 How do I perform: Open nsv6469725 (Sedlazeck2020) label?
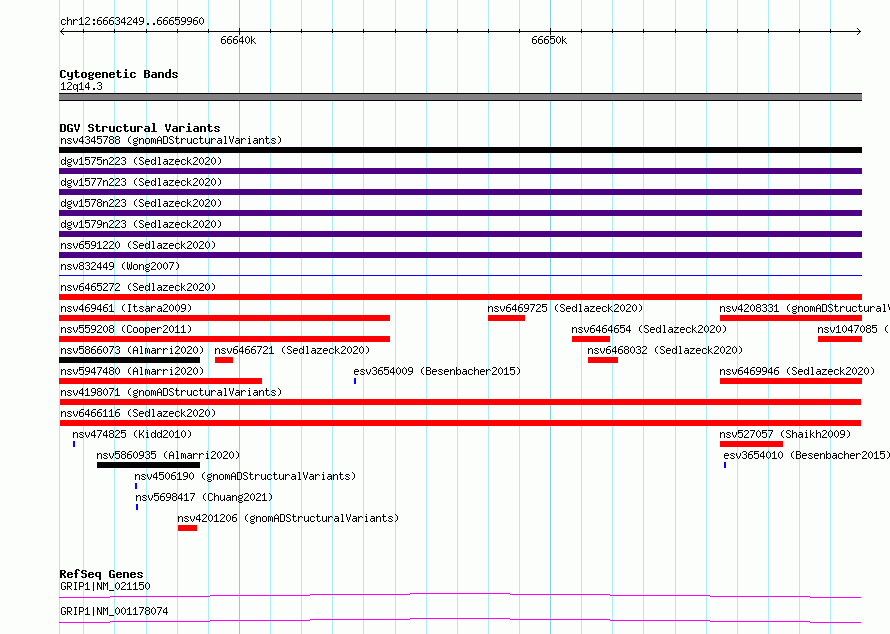565,308
